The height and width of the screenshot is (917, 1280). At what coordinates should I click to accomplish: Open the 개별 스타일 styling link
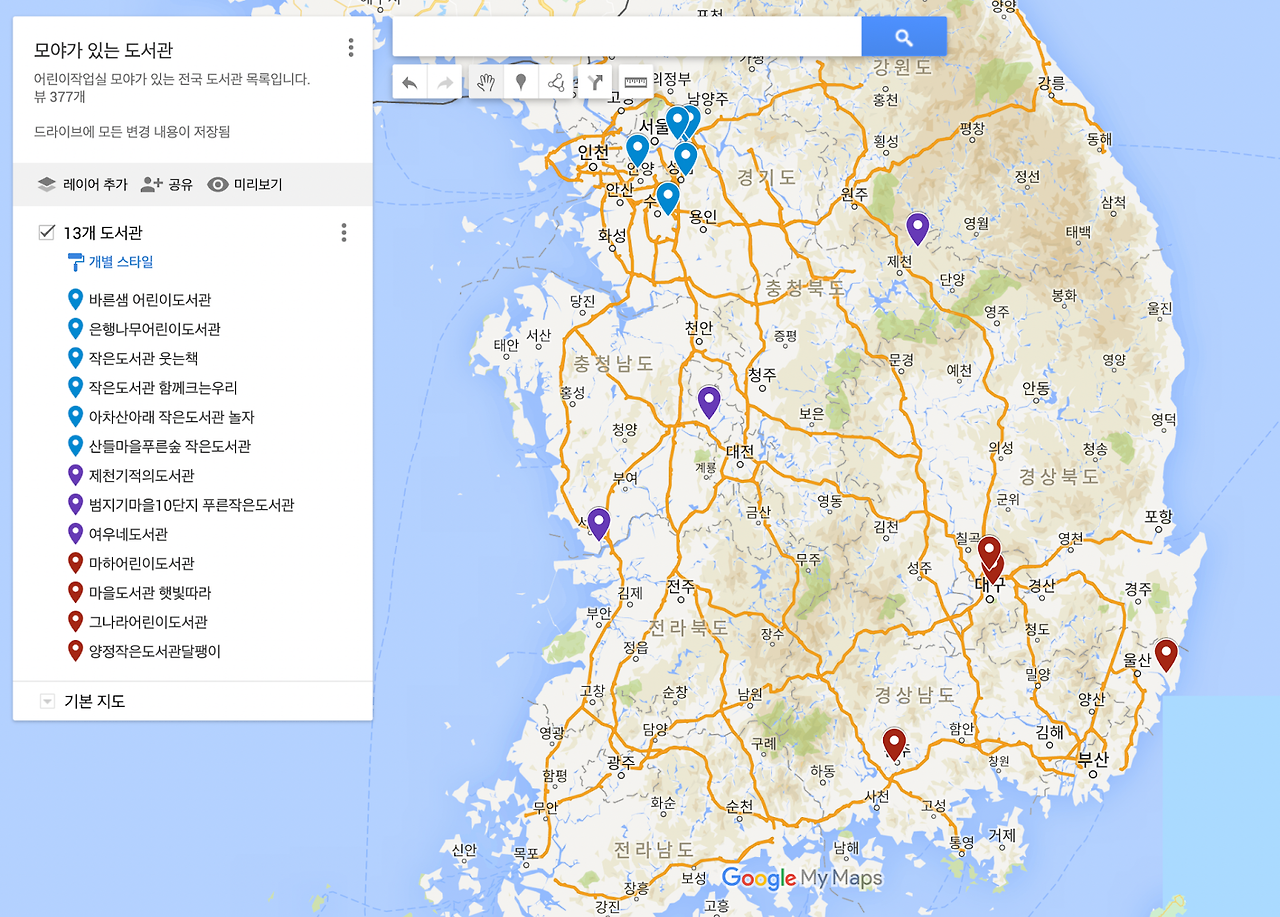pyautogui.click(x=110, y=262)
